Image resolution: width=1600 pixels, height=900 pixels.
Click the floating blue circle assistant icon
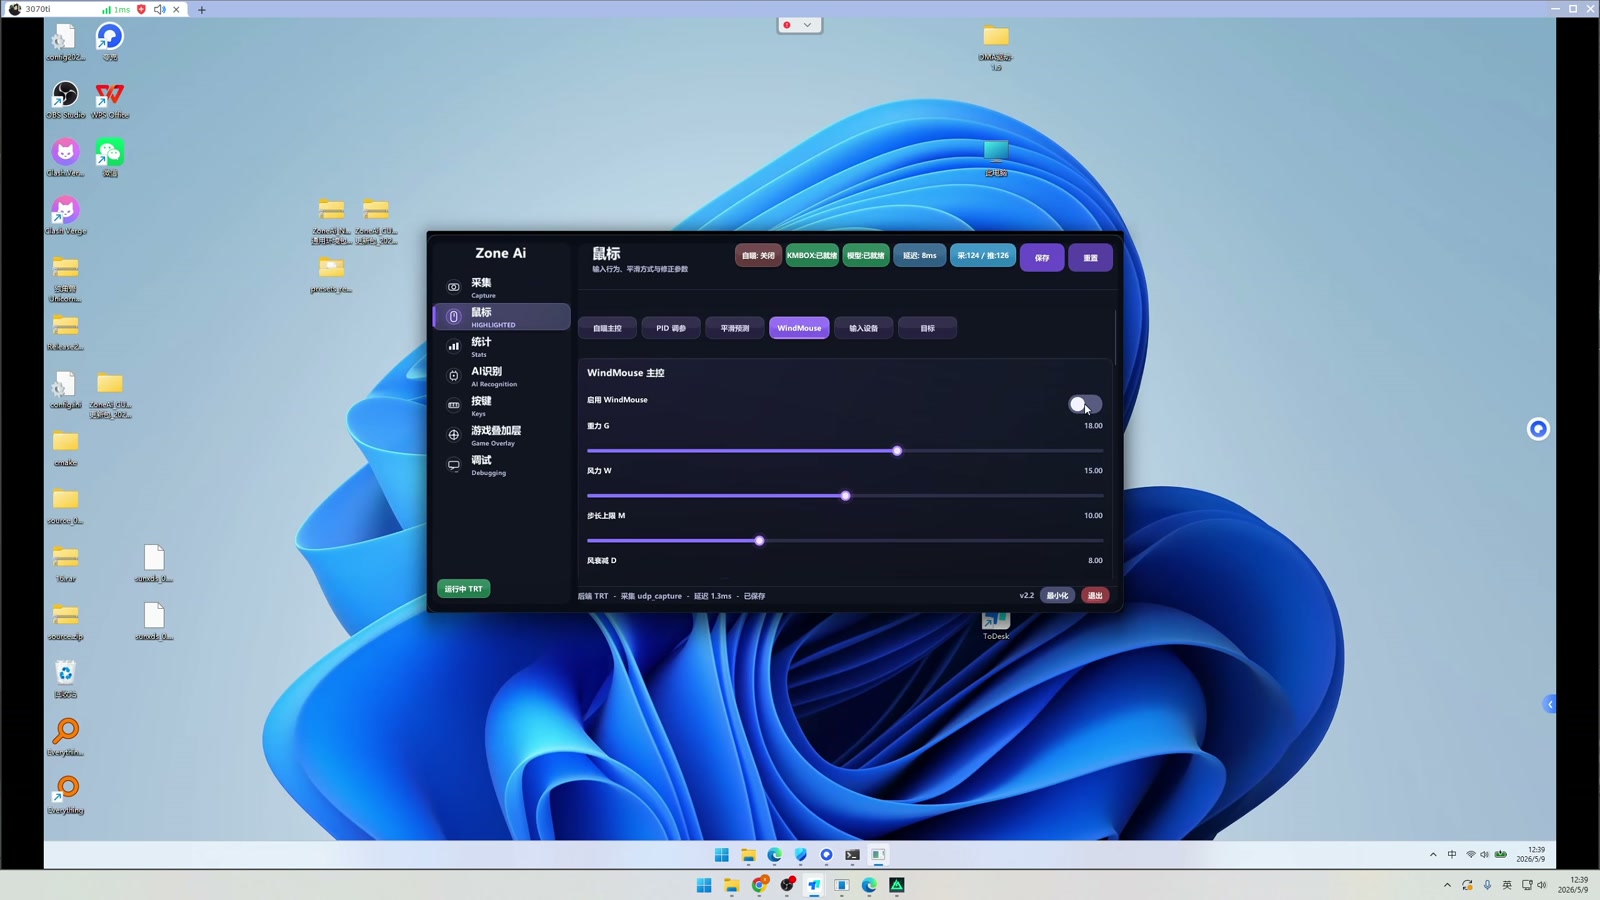point(1538,429)
